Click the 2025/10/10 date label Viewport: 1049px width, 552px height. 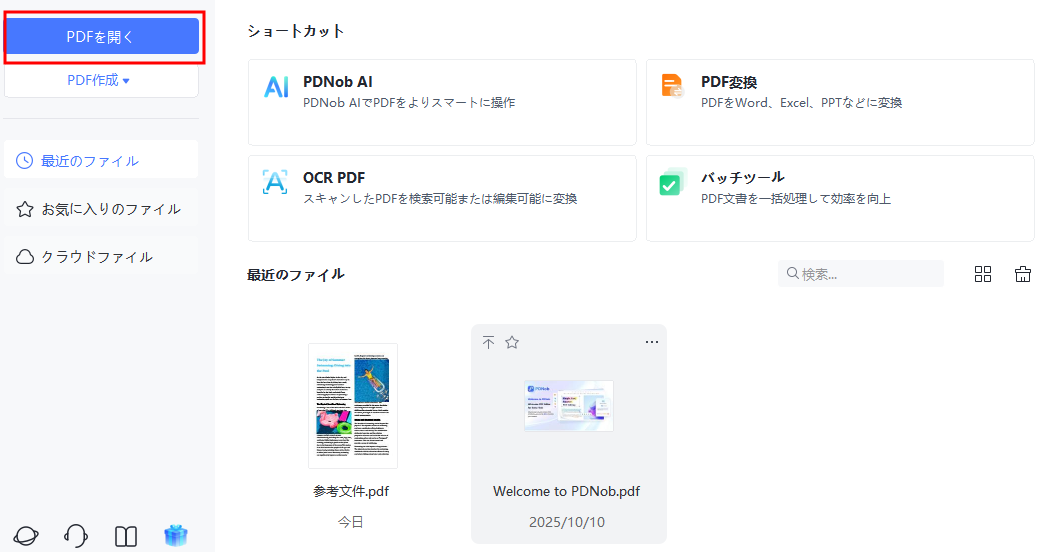pyautogui.click(x=567, y=522)
